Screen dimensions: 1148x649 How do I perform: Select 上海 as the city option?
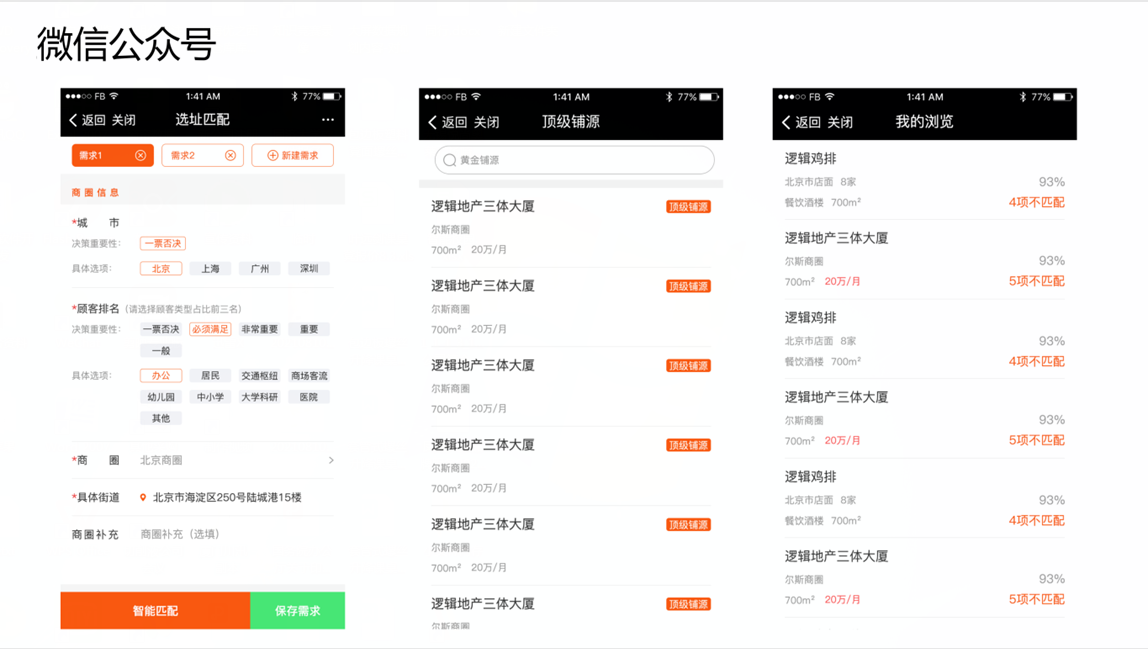[210, 268]
